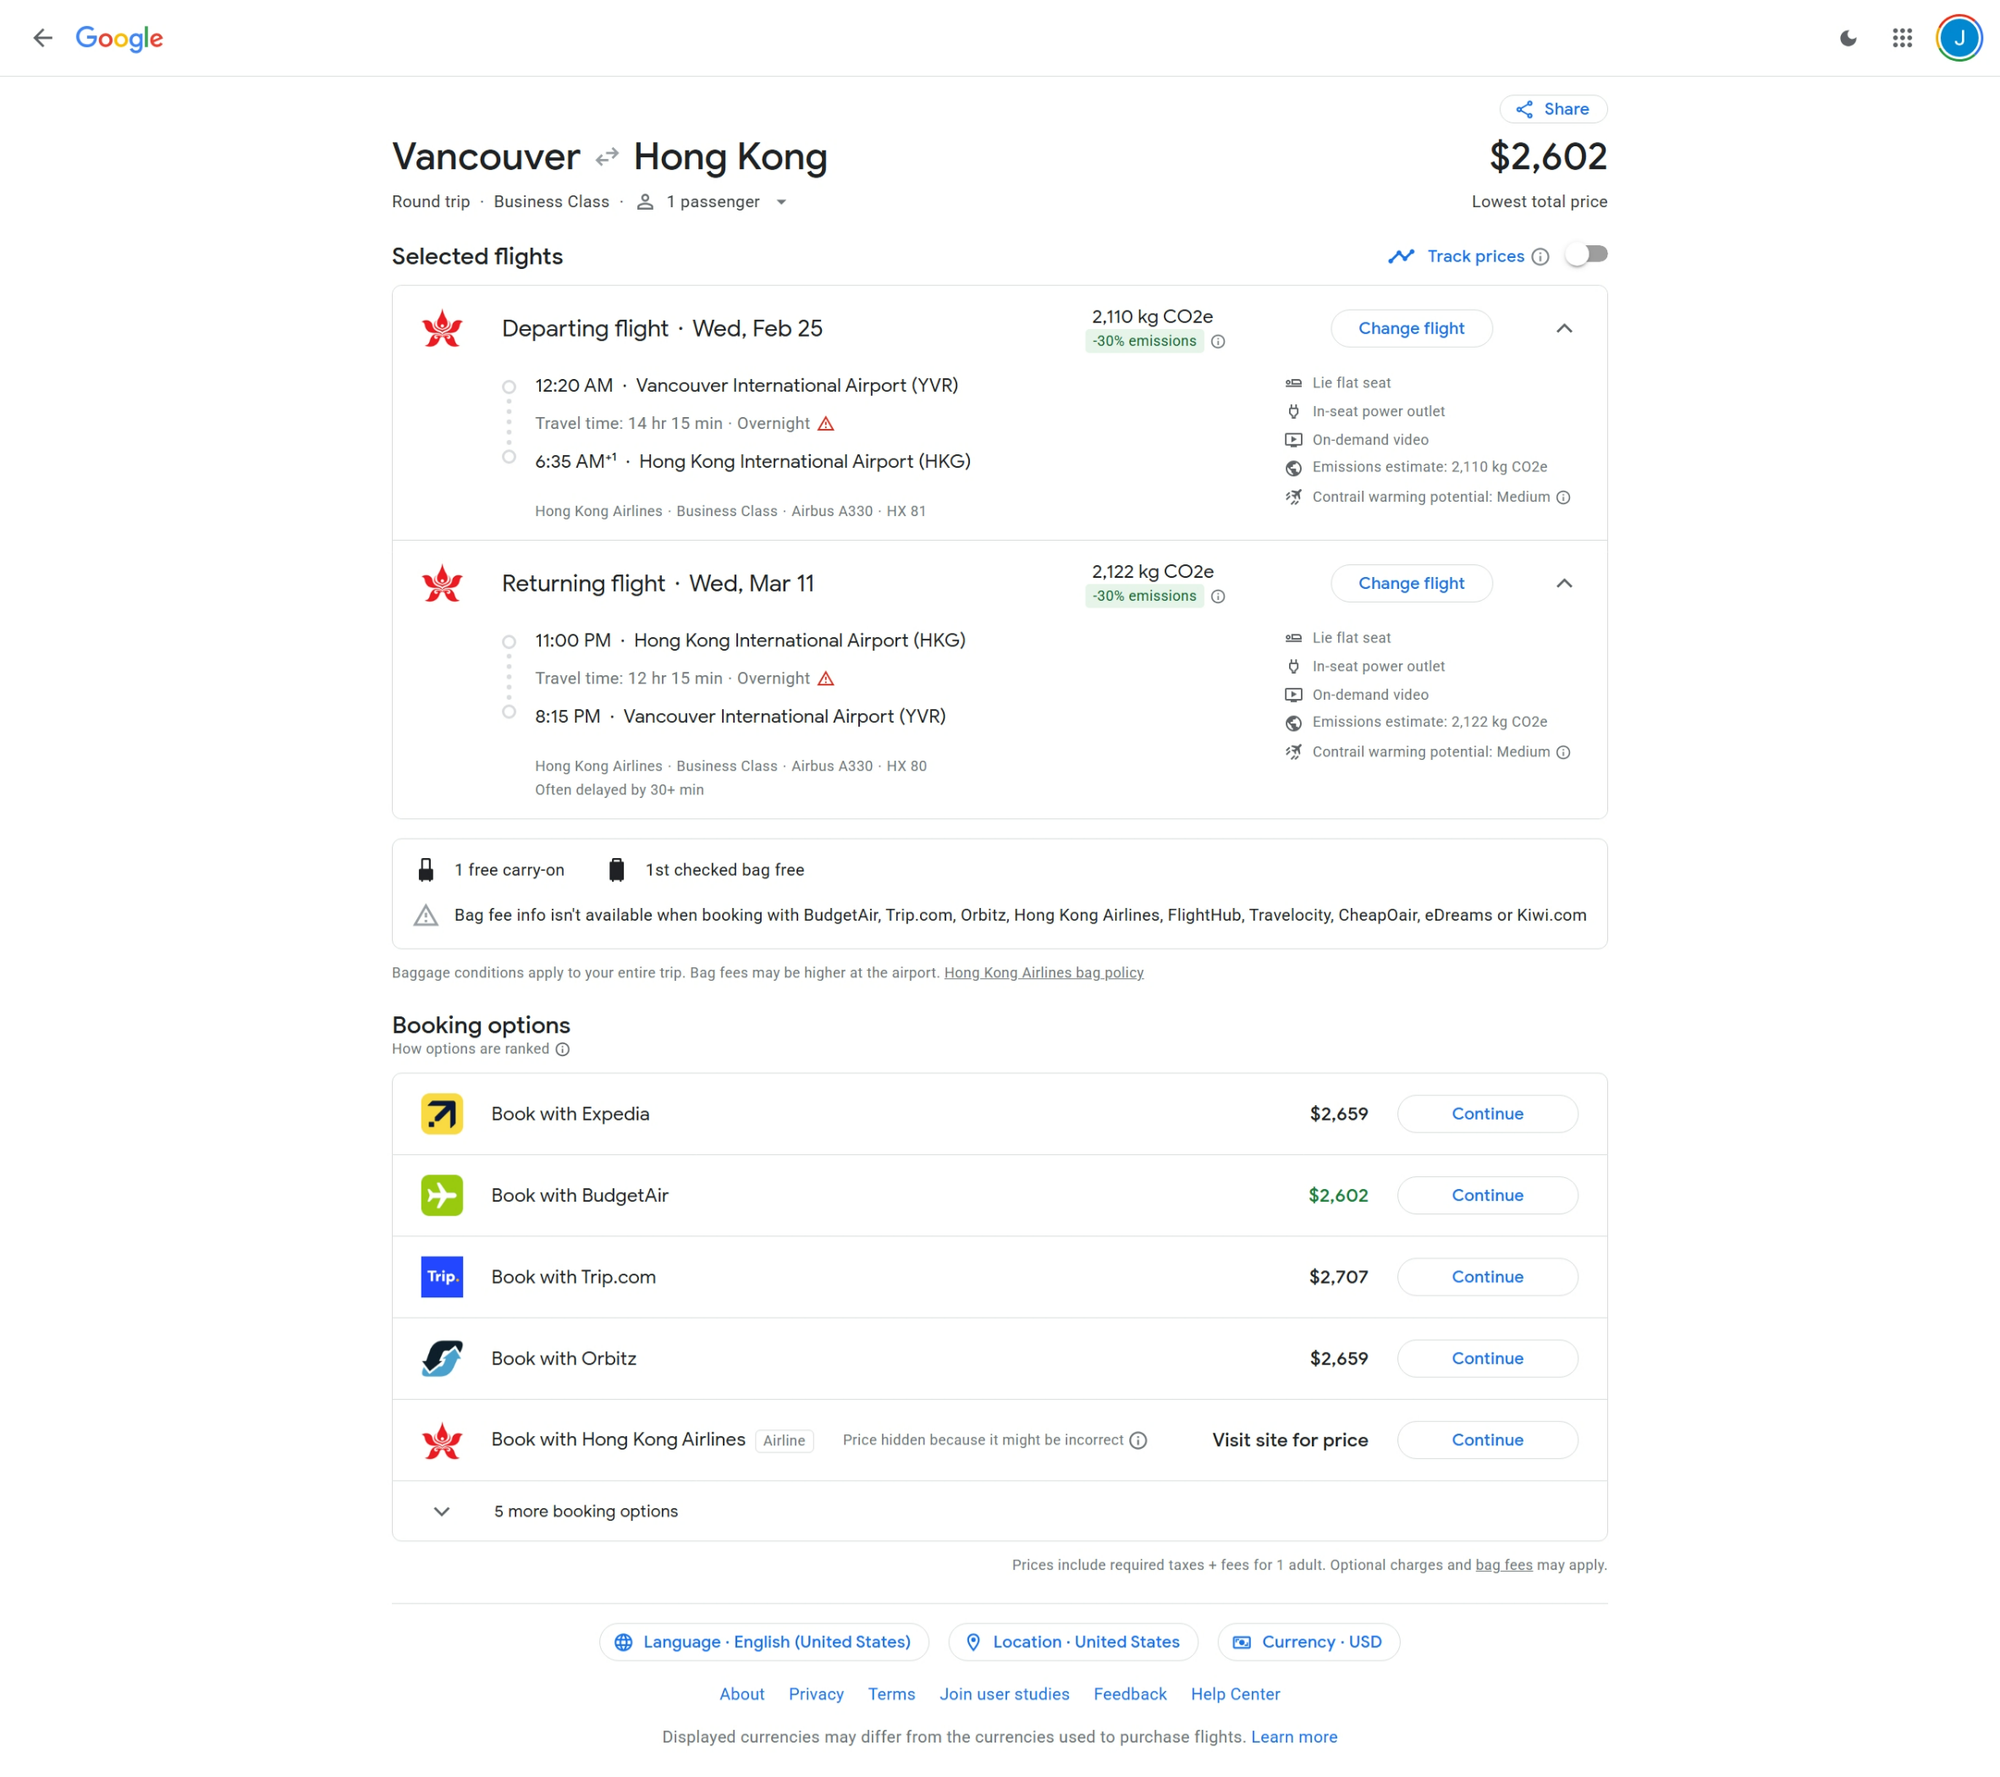Change Currency USD setting
This screenshot has width=2000, height=1777.
pyautogui.click(x=1307, y=1642)
